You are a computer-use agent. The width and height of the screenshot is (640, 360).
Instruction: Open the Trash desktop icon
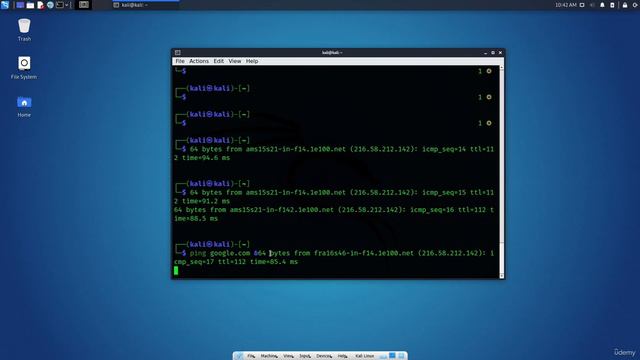coord(24,30)
